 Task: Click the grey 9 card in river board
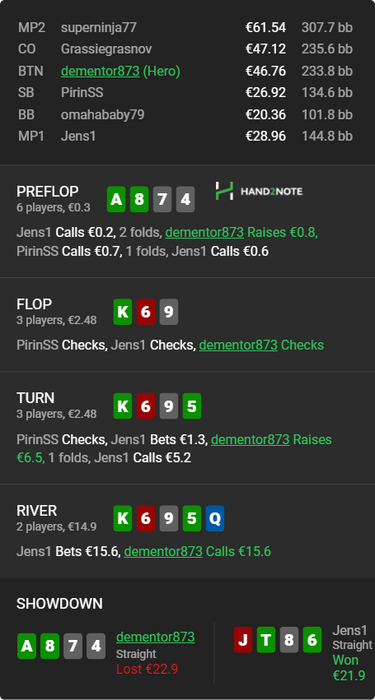click(x=169, y=518)
